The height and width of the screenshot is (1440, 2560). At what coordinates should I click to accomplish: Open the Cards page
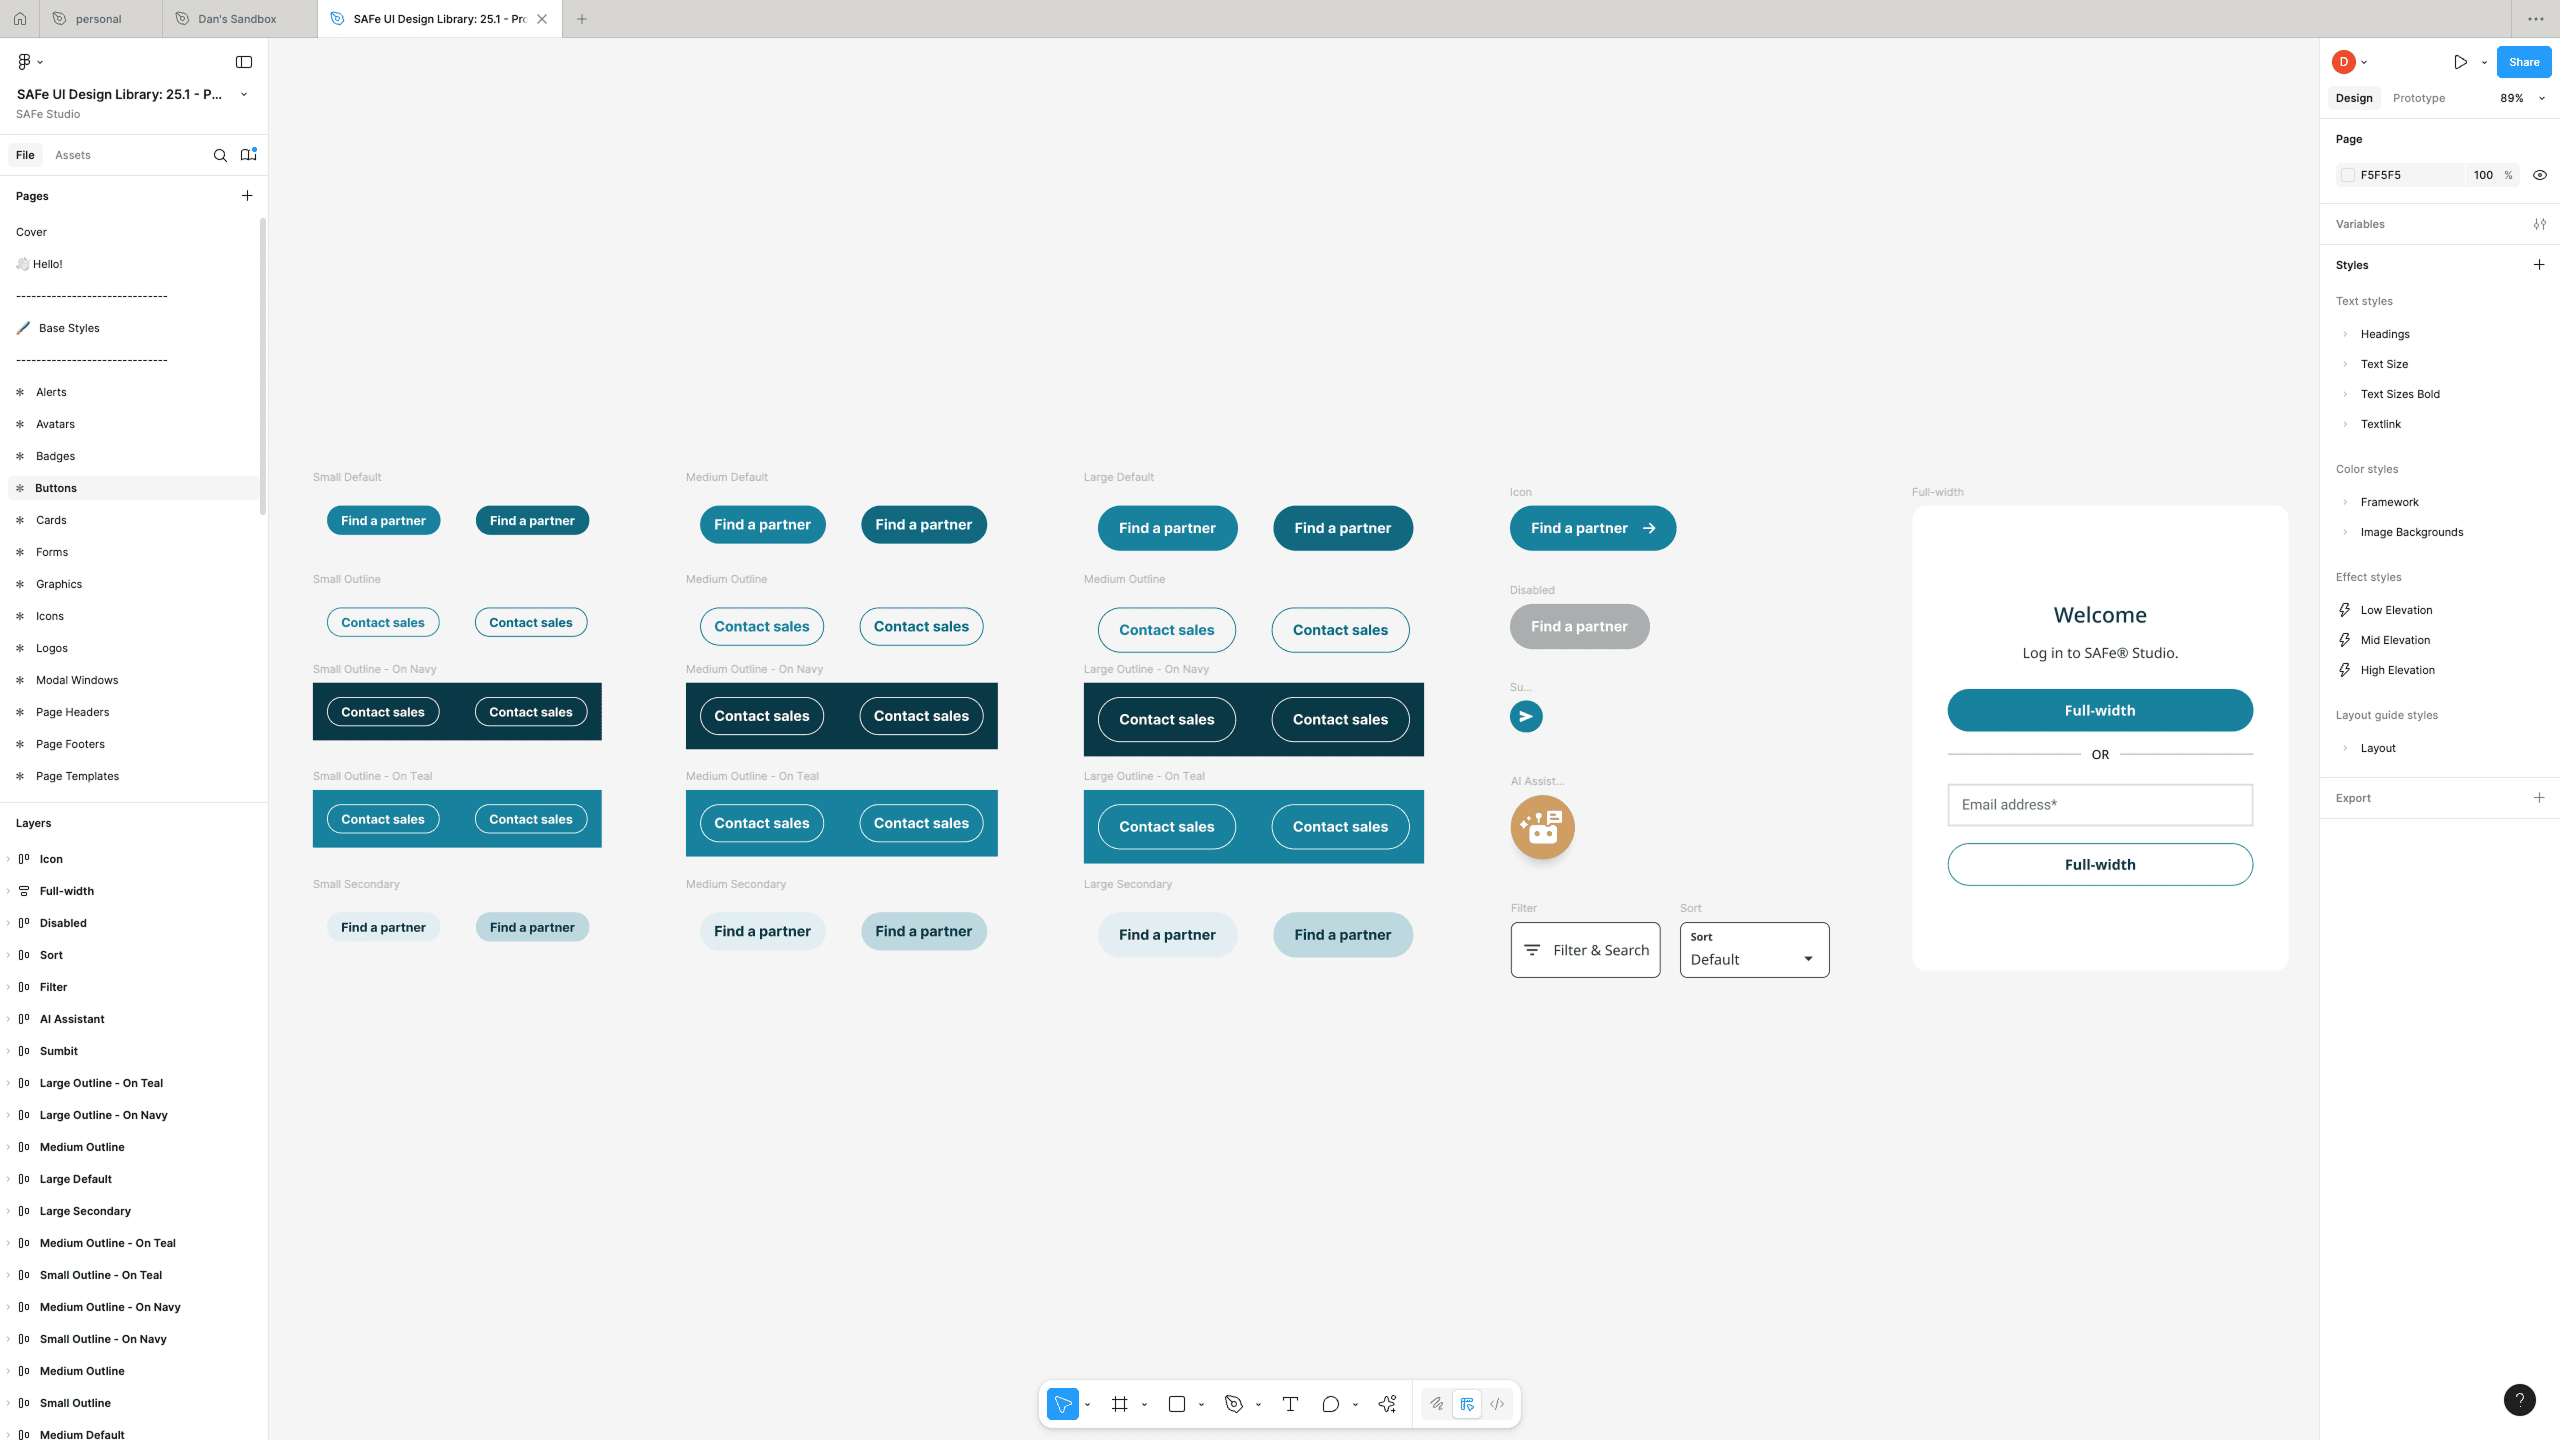[51, 520]
